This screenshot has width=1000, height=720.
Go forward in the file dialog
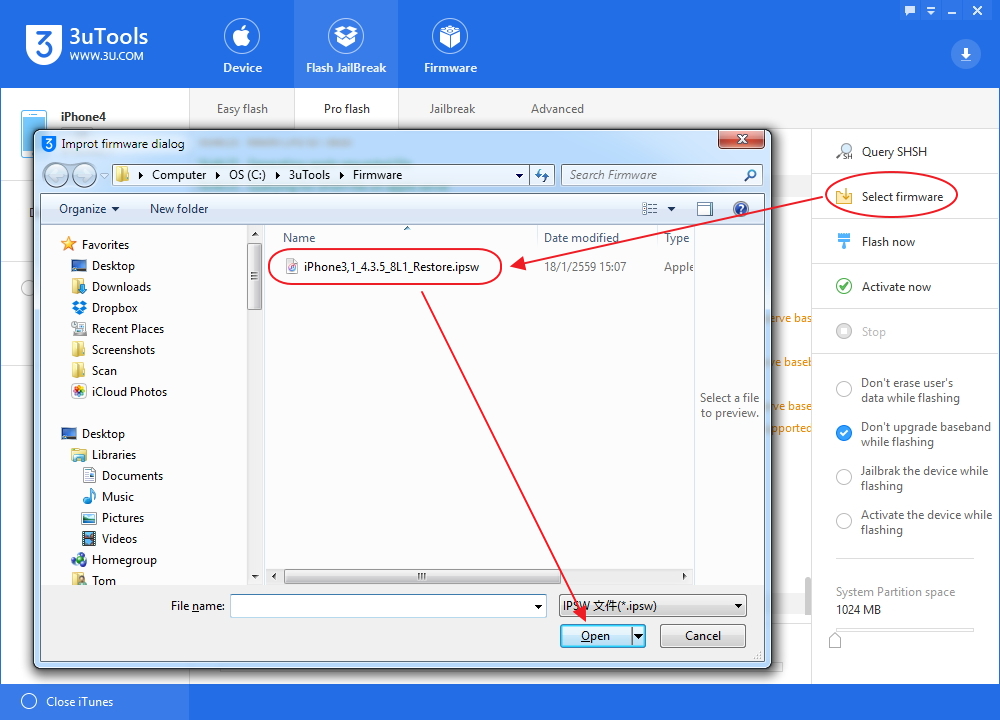[x=84, y=175]
